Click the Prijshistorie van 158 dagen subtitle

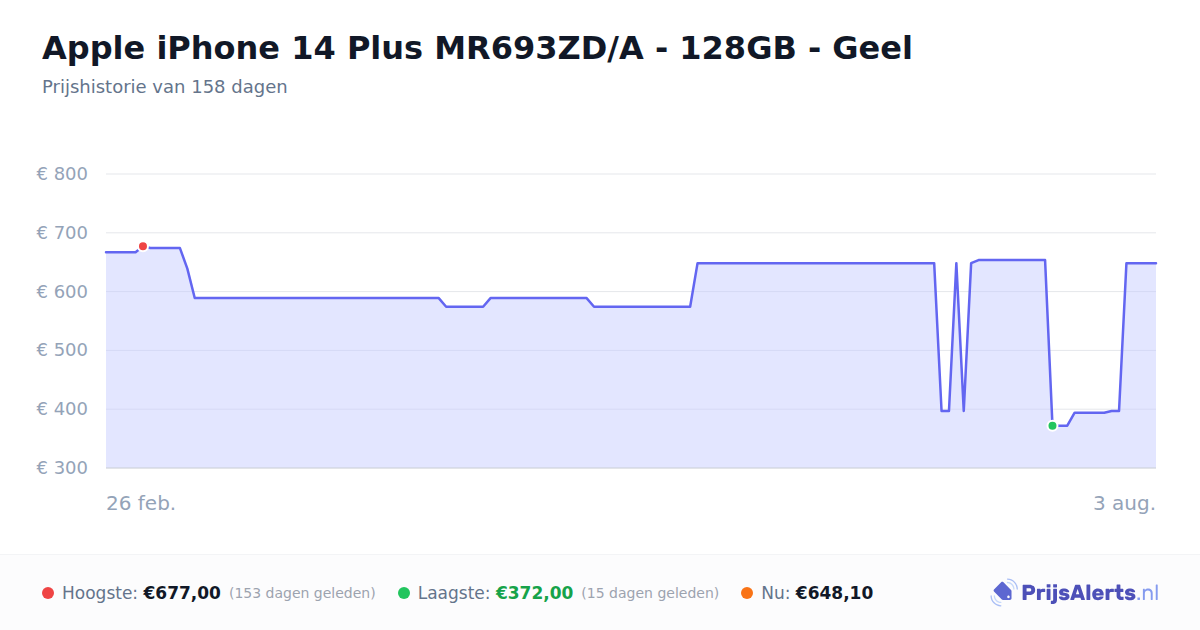click(165, 87)
